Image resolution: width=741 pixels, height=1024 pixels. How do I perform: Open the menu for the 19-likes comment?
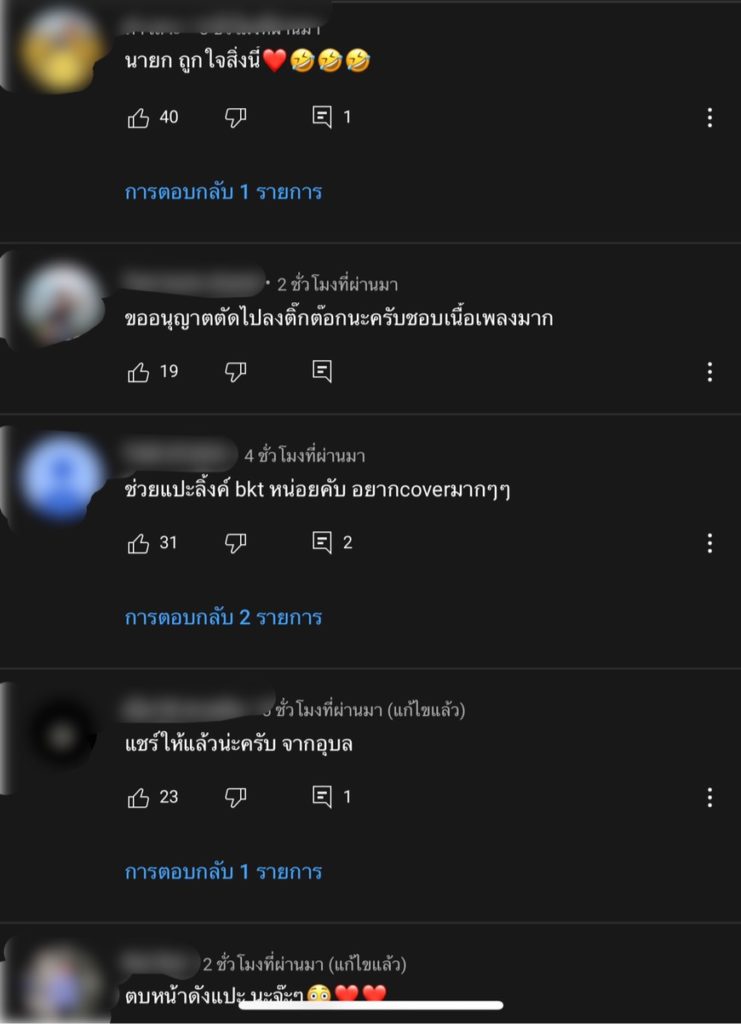coord(710,372)
